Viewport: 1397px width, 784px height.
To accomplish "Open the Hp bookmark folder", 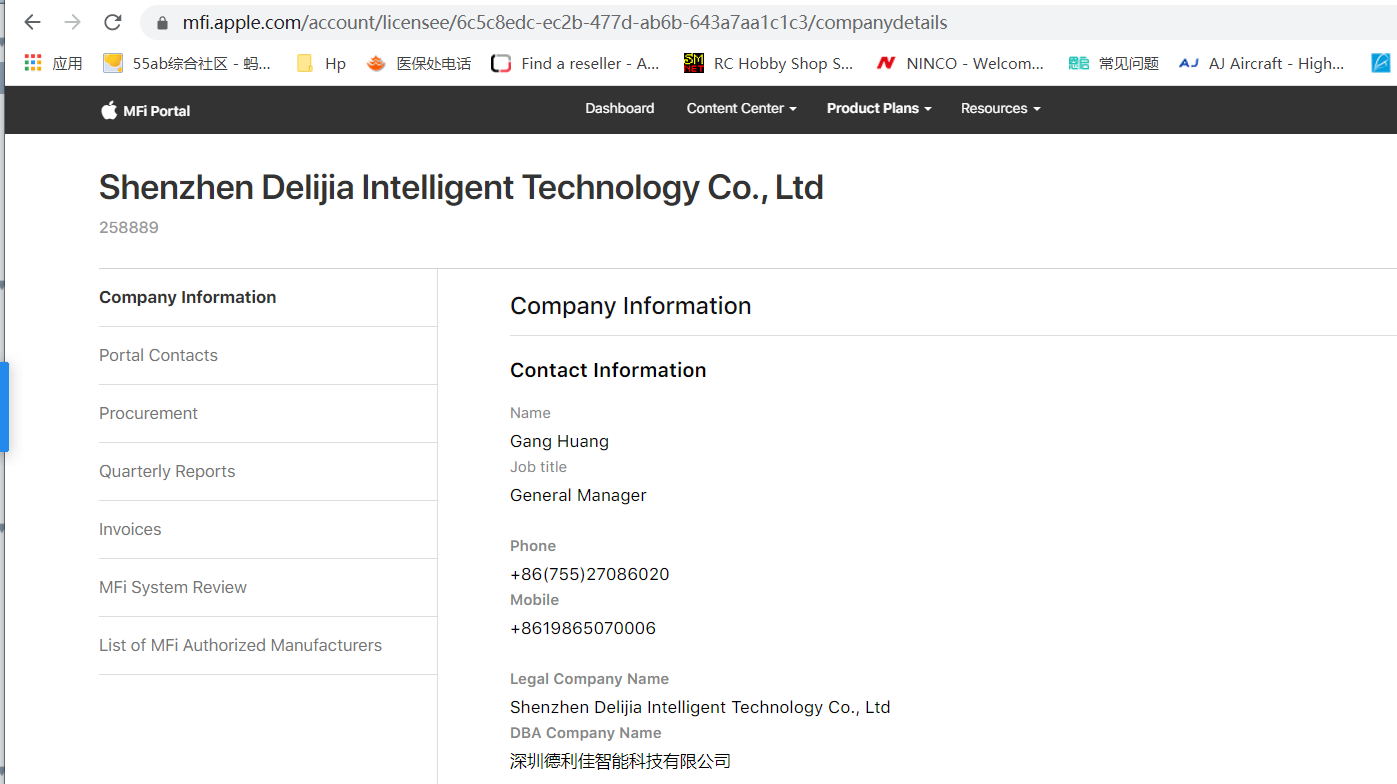I will click(321, 63).
